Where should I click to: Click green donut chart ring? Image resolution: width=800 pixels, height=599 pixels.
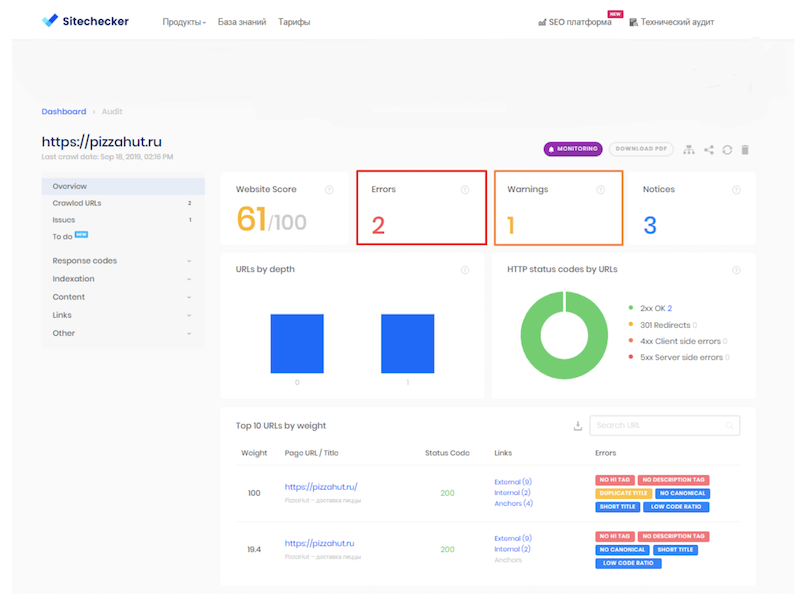(531, 335)
